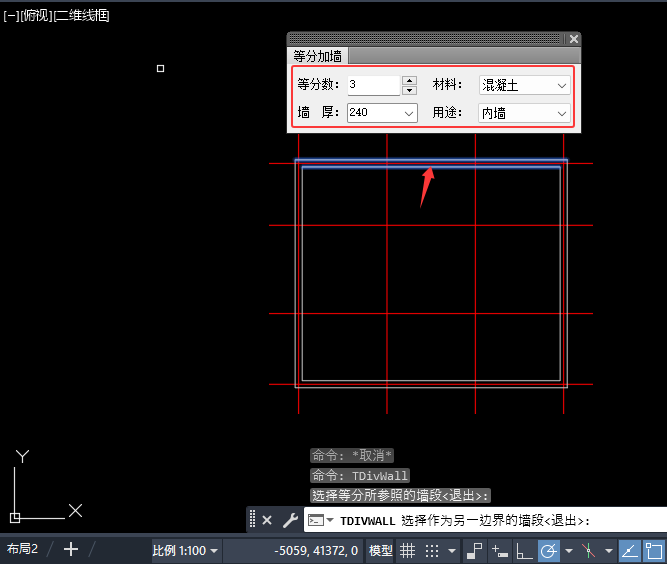Decrease 等分数 with down stepper arrow
This screenshot has height=564, width=667.
pyautogui.click(x=409, y=90)
